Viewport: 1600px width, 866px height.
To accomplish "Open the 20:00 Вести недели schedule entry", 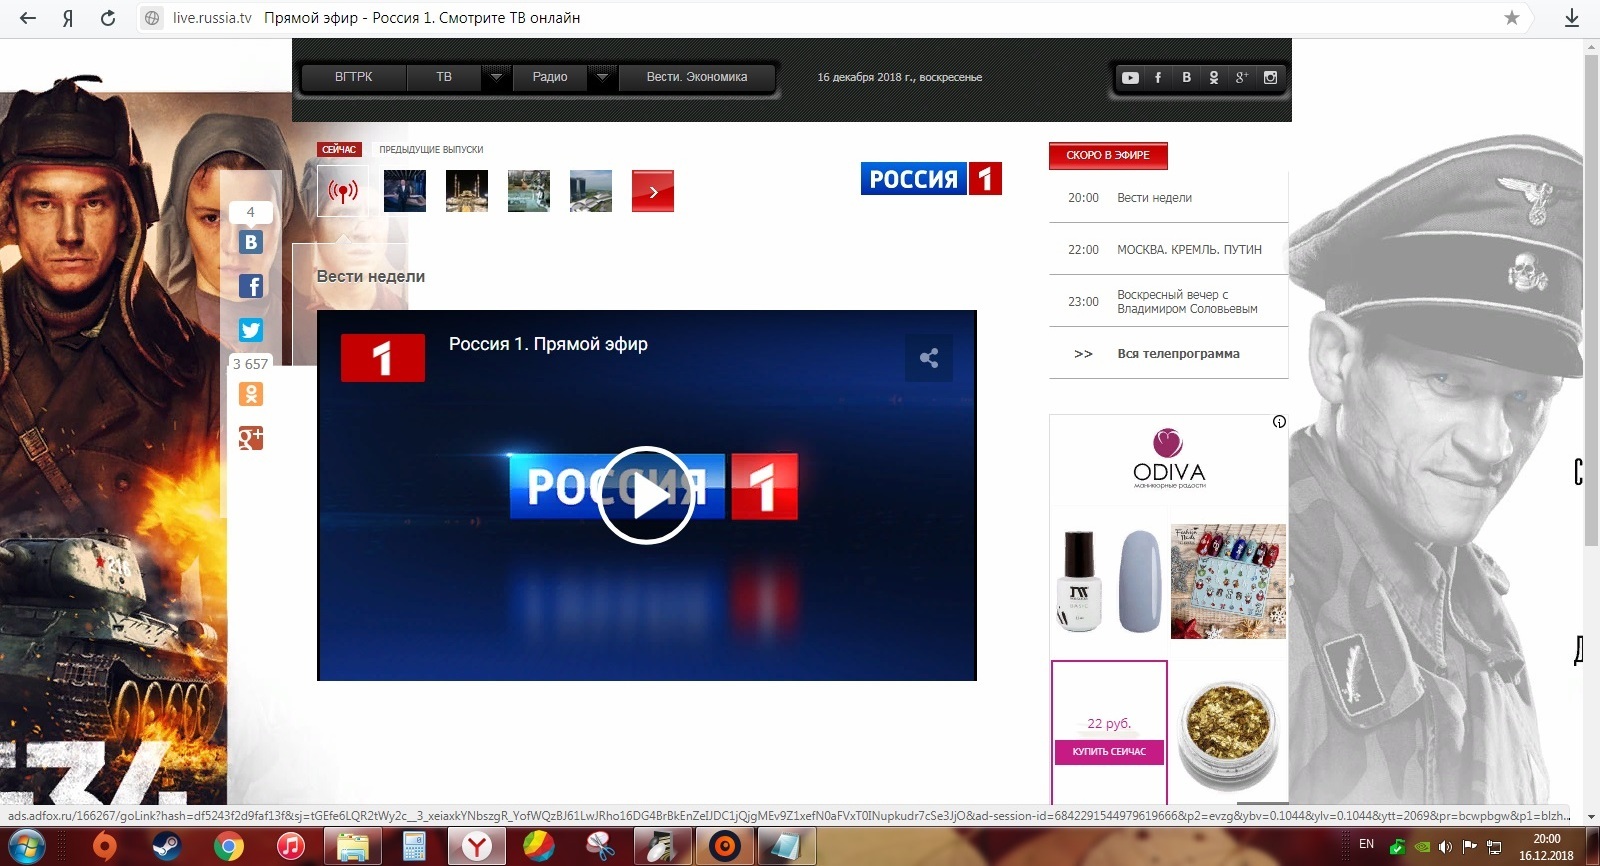I will point(1169,198).
